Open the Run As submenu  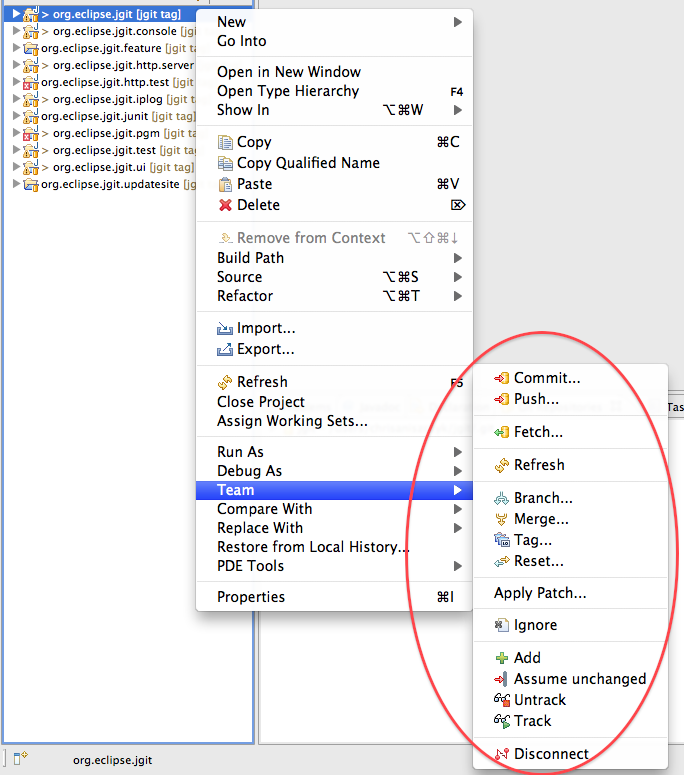point(334,452)
